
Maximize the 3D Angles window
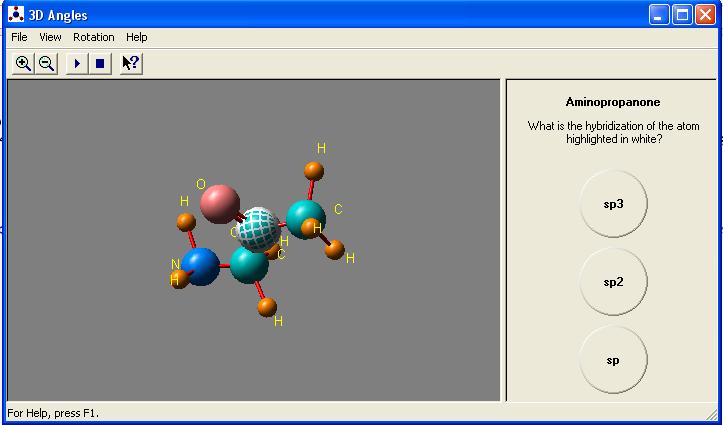pyautogui.click(x=682, y=14)
